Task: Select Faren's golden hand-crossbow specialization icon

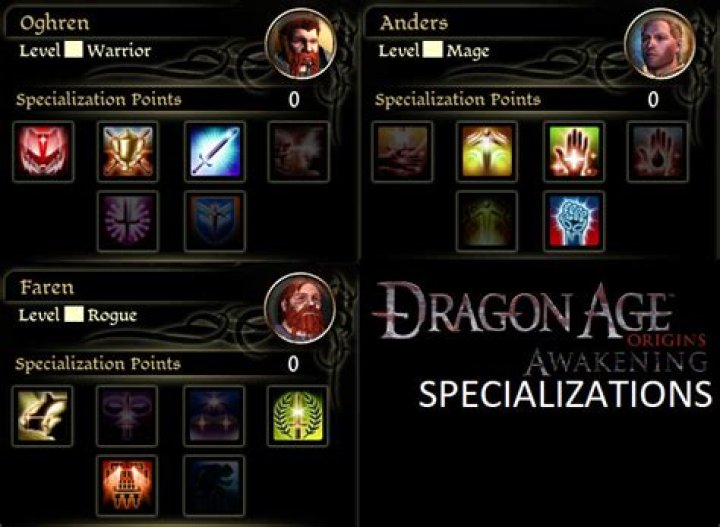Action: click(42, 416)
